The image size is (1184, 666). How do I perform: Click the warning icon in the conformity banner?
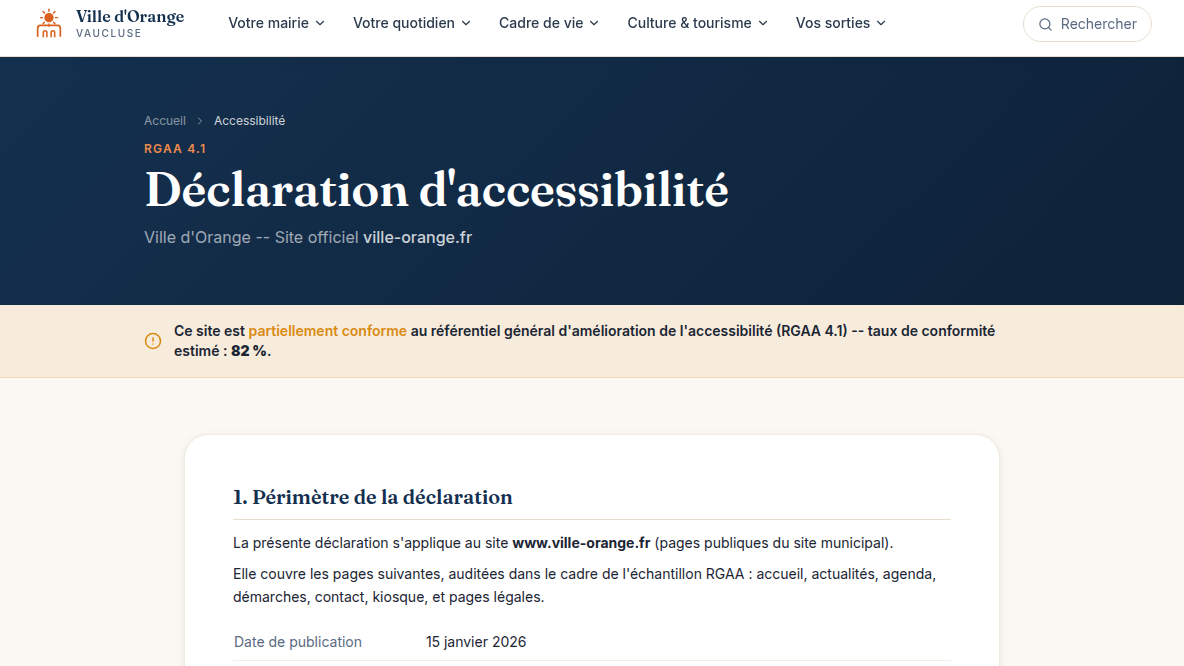153,341
